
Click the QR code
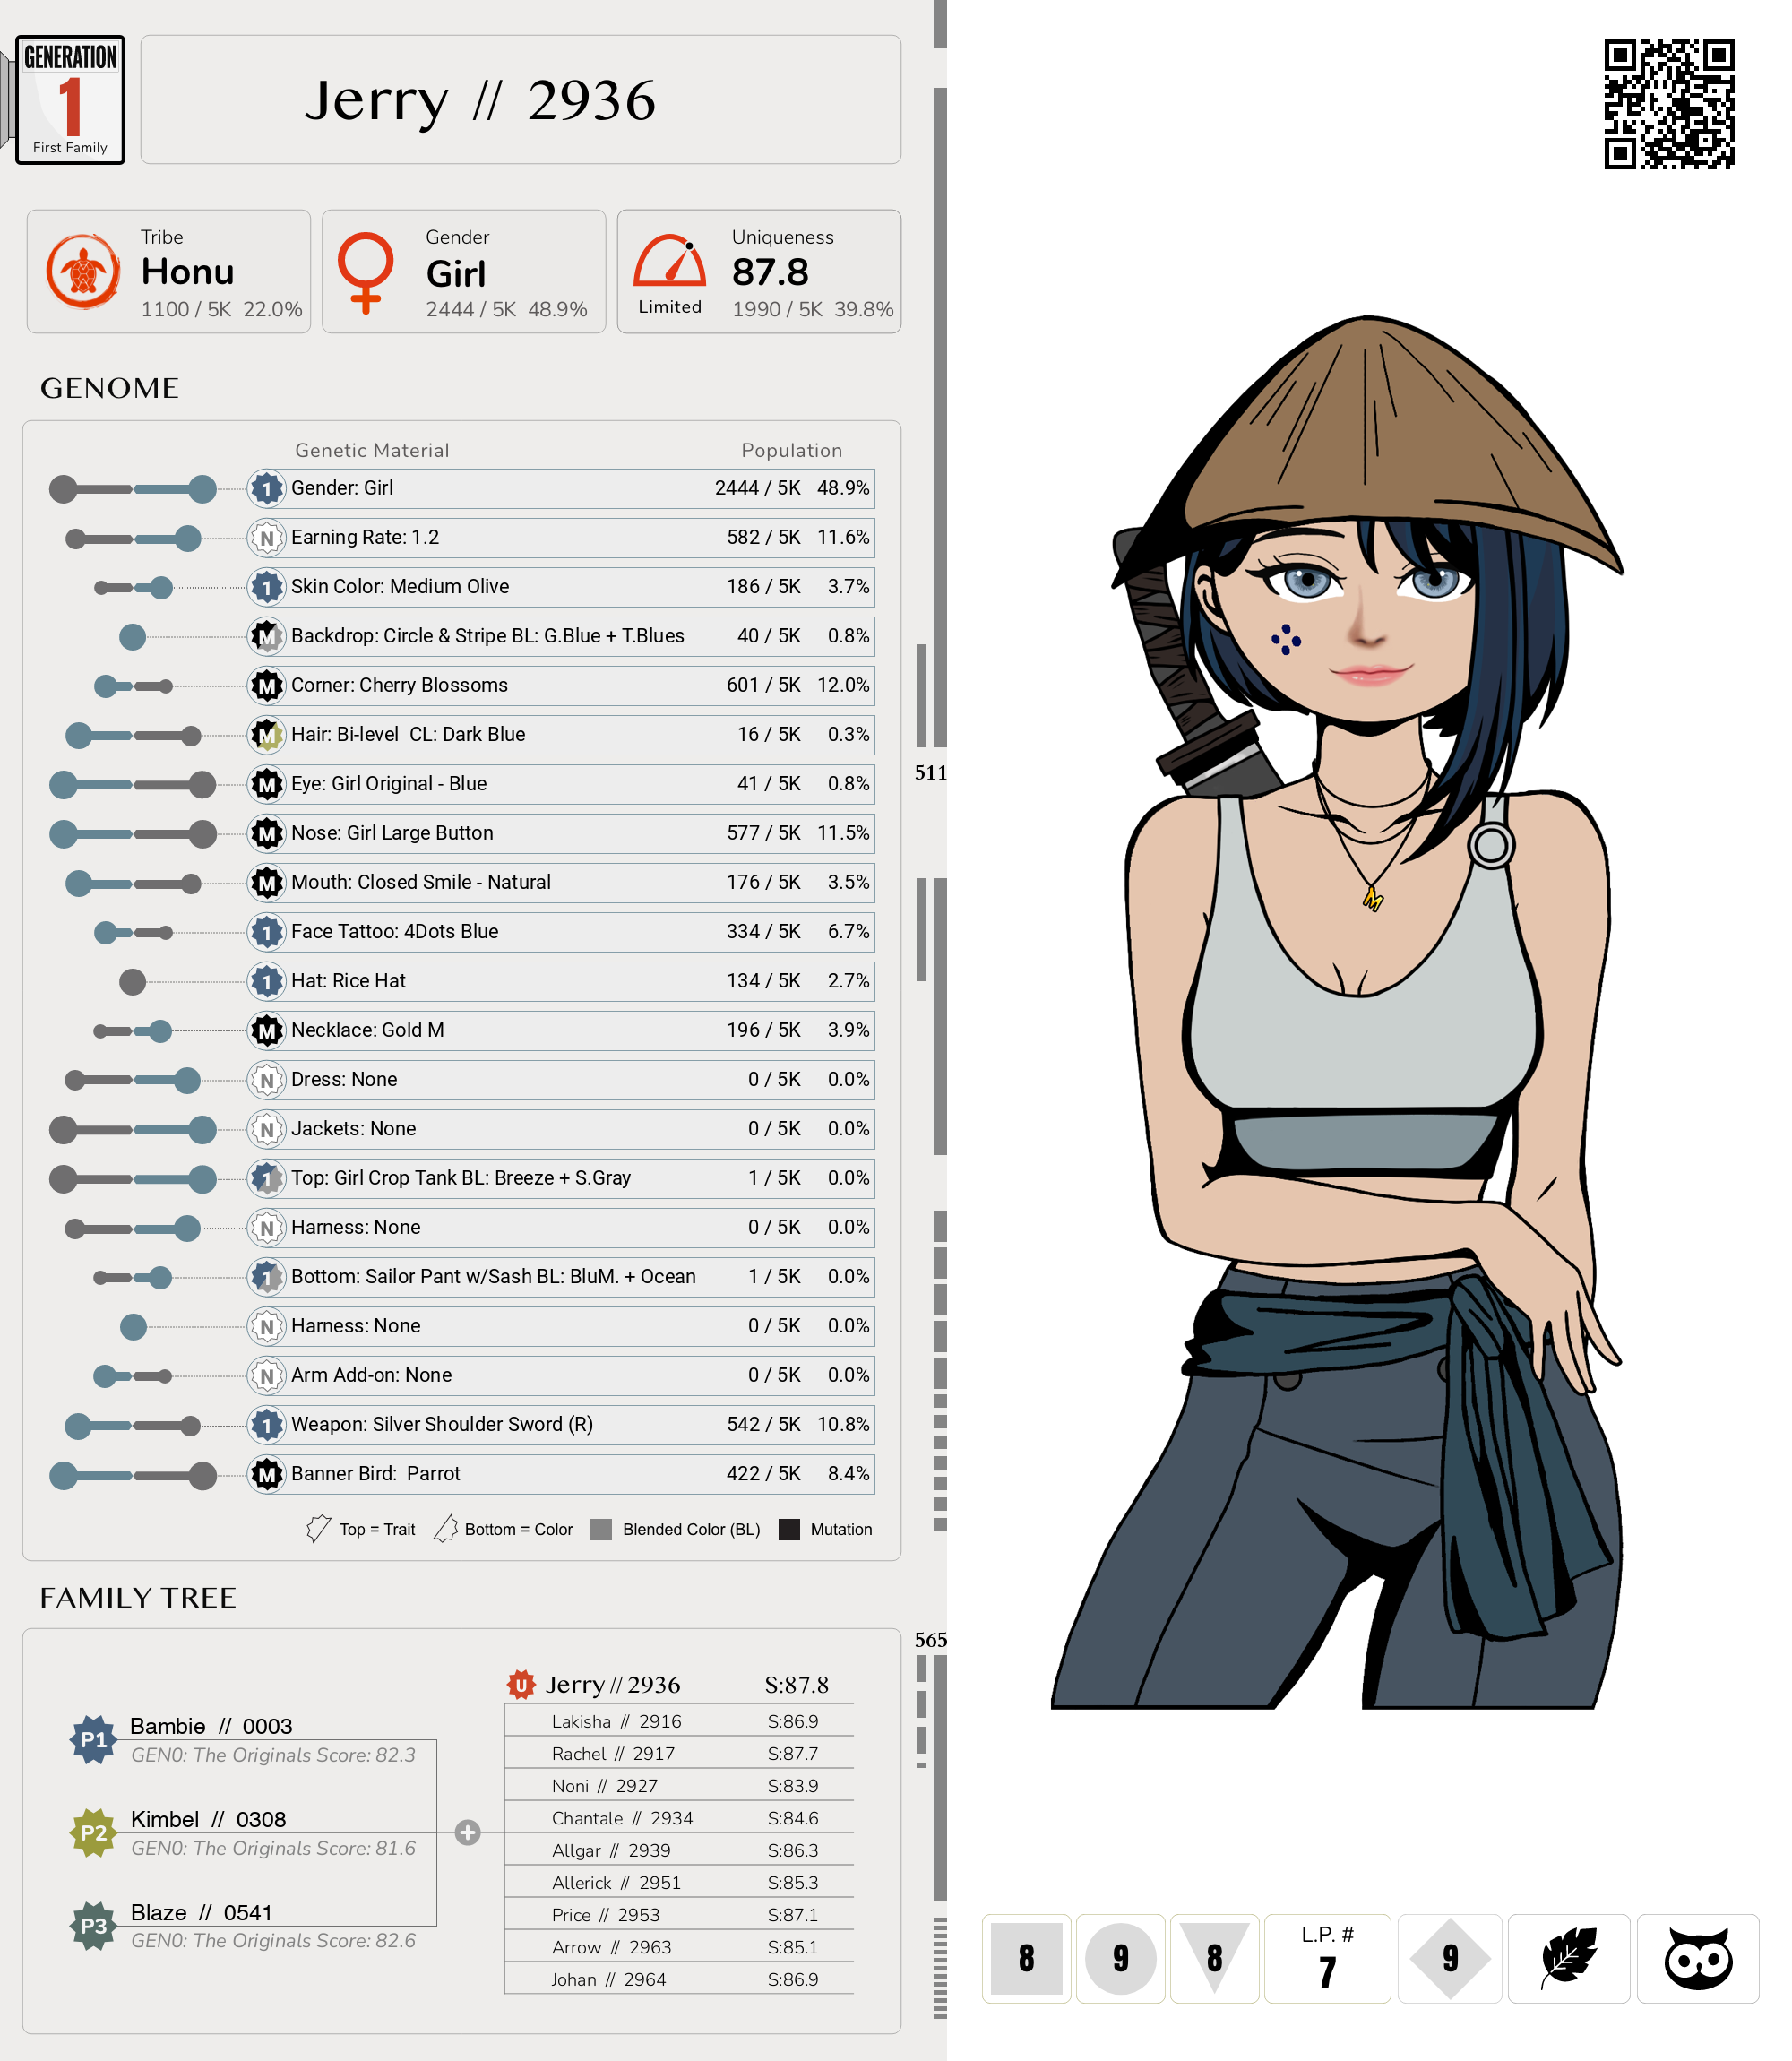pos(1669,104)
